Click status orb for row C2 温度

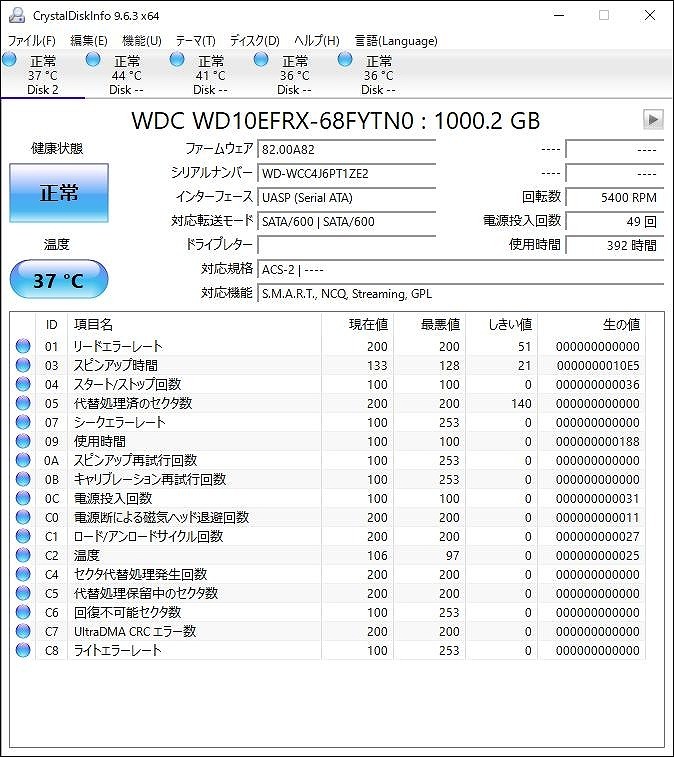23,555
